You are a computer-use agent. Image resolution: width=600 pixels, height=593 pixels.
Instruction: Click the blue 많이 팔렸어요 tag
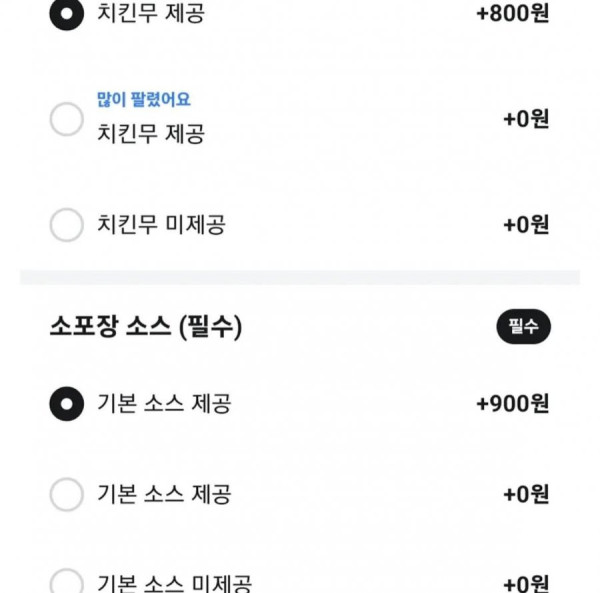point(143,100)
